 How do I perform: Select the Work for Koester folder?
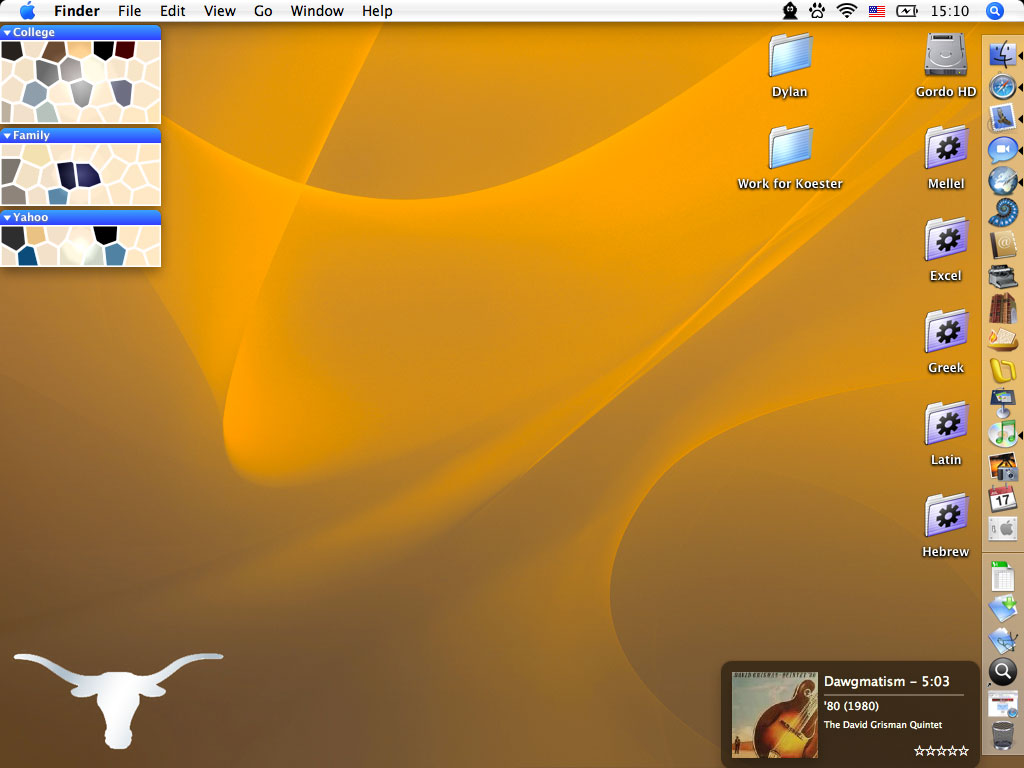pos(790,148)
